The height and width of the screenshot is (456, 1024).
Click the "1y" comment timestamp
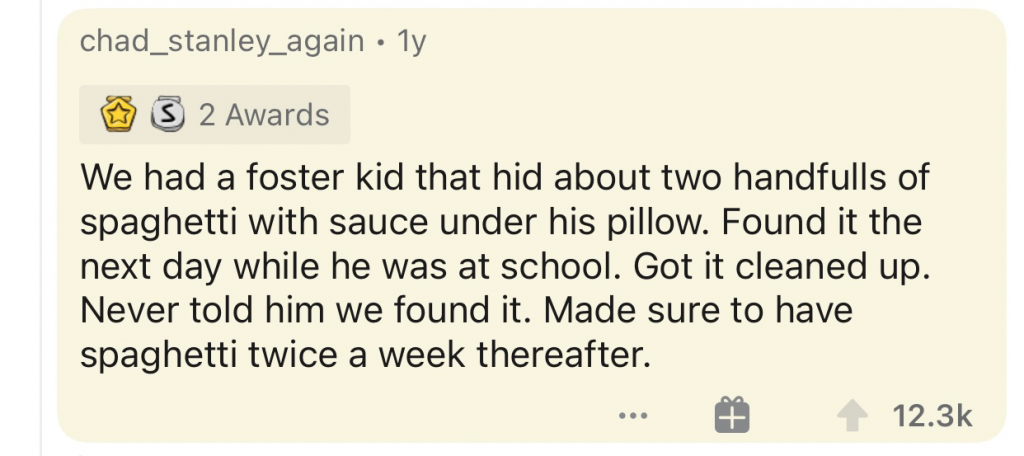413,43
